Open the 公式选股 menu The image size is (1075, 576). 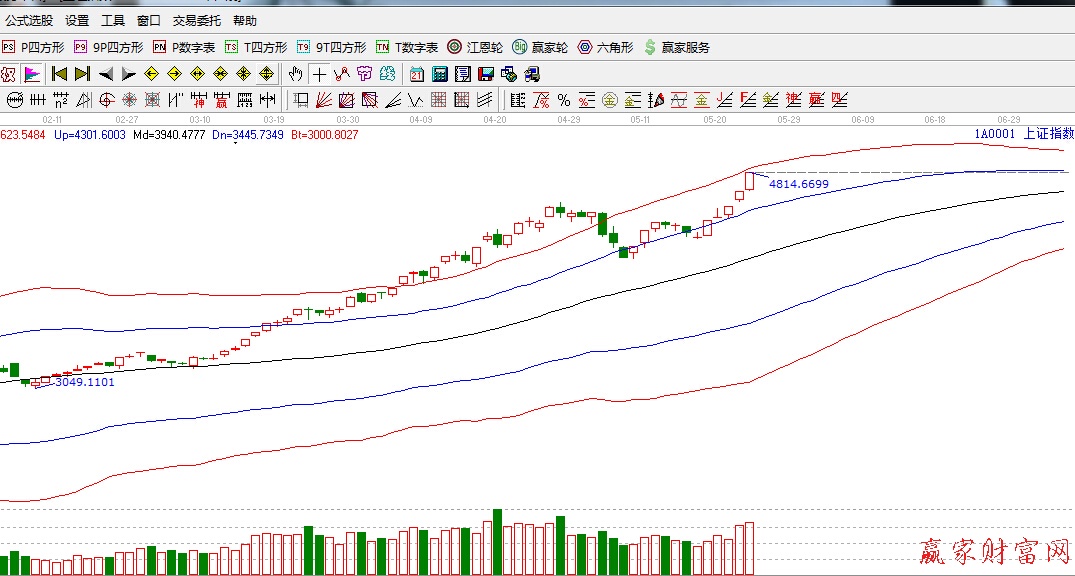(x=30, y=20)
